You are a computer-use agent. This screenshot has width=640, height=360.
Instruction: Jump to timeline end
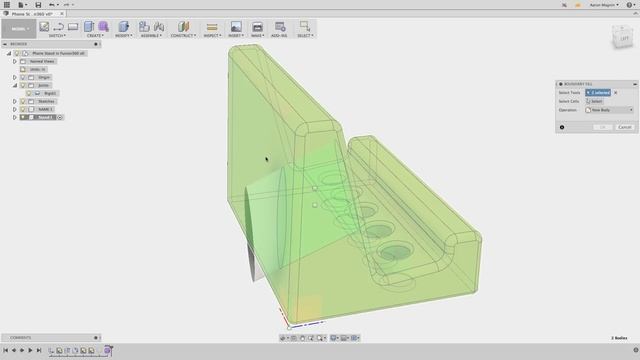(39, 350)
